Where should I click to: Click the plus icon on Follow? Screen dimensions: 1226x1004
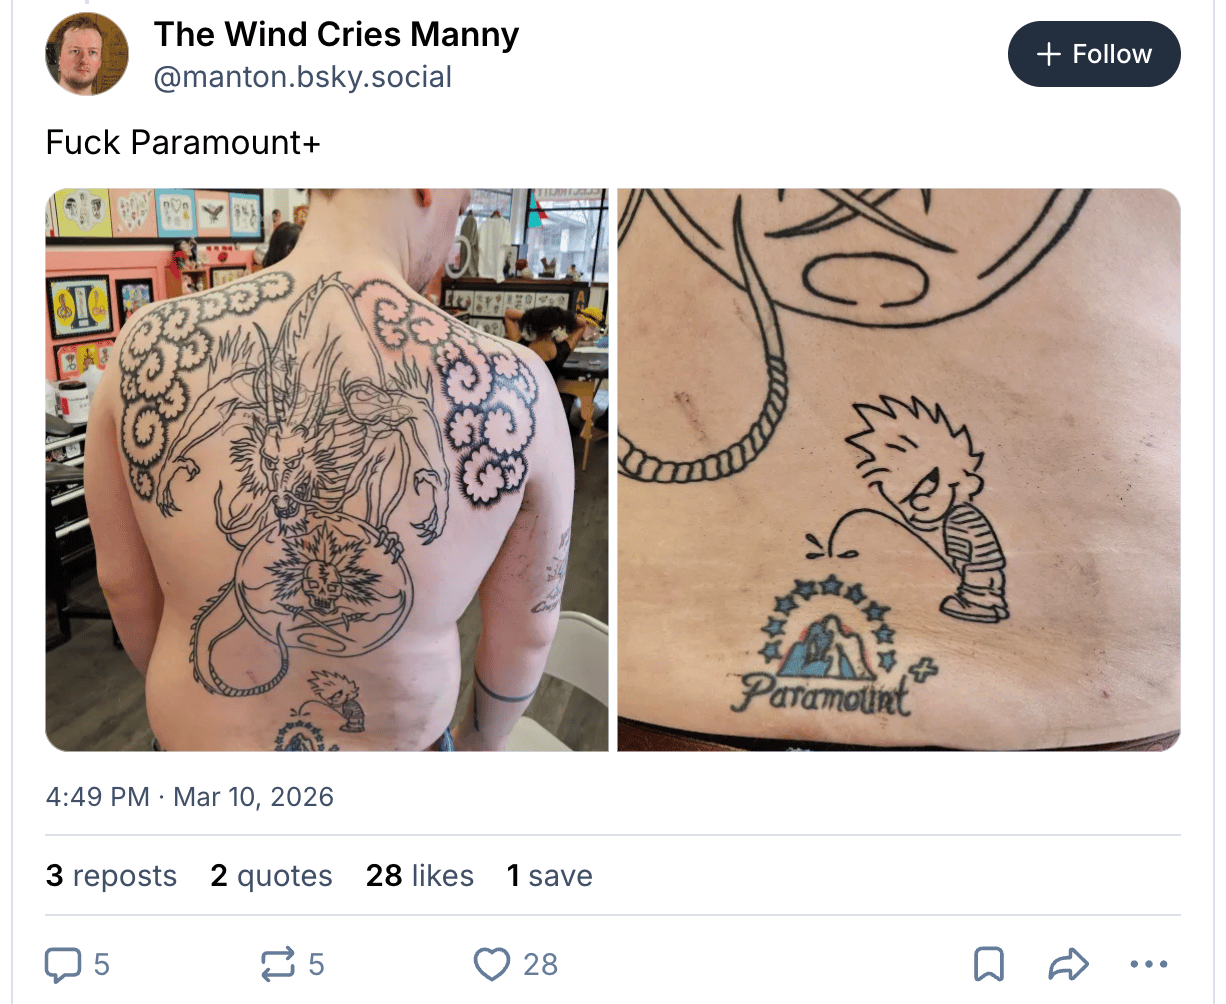coord(1048,54)
